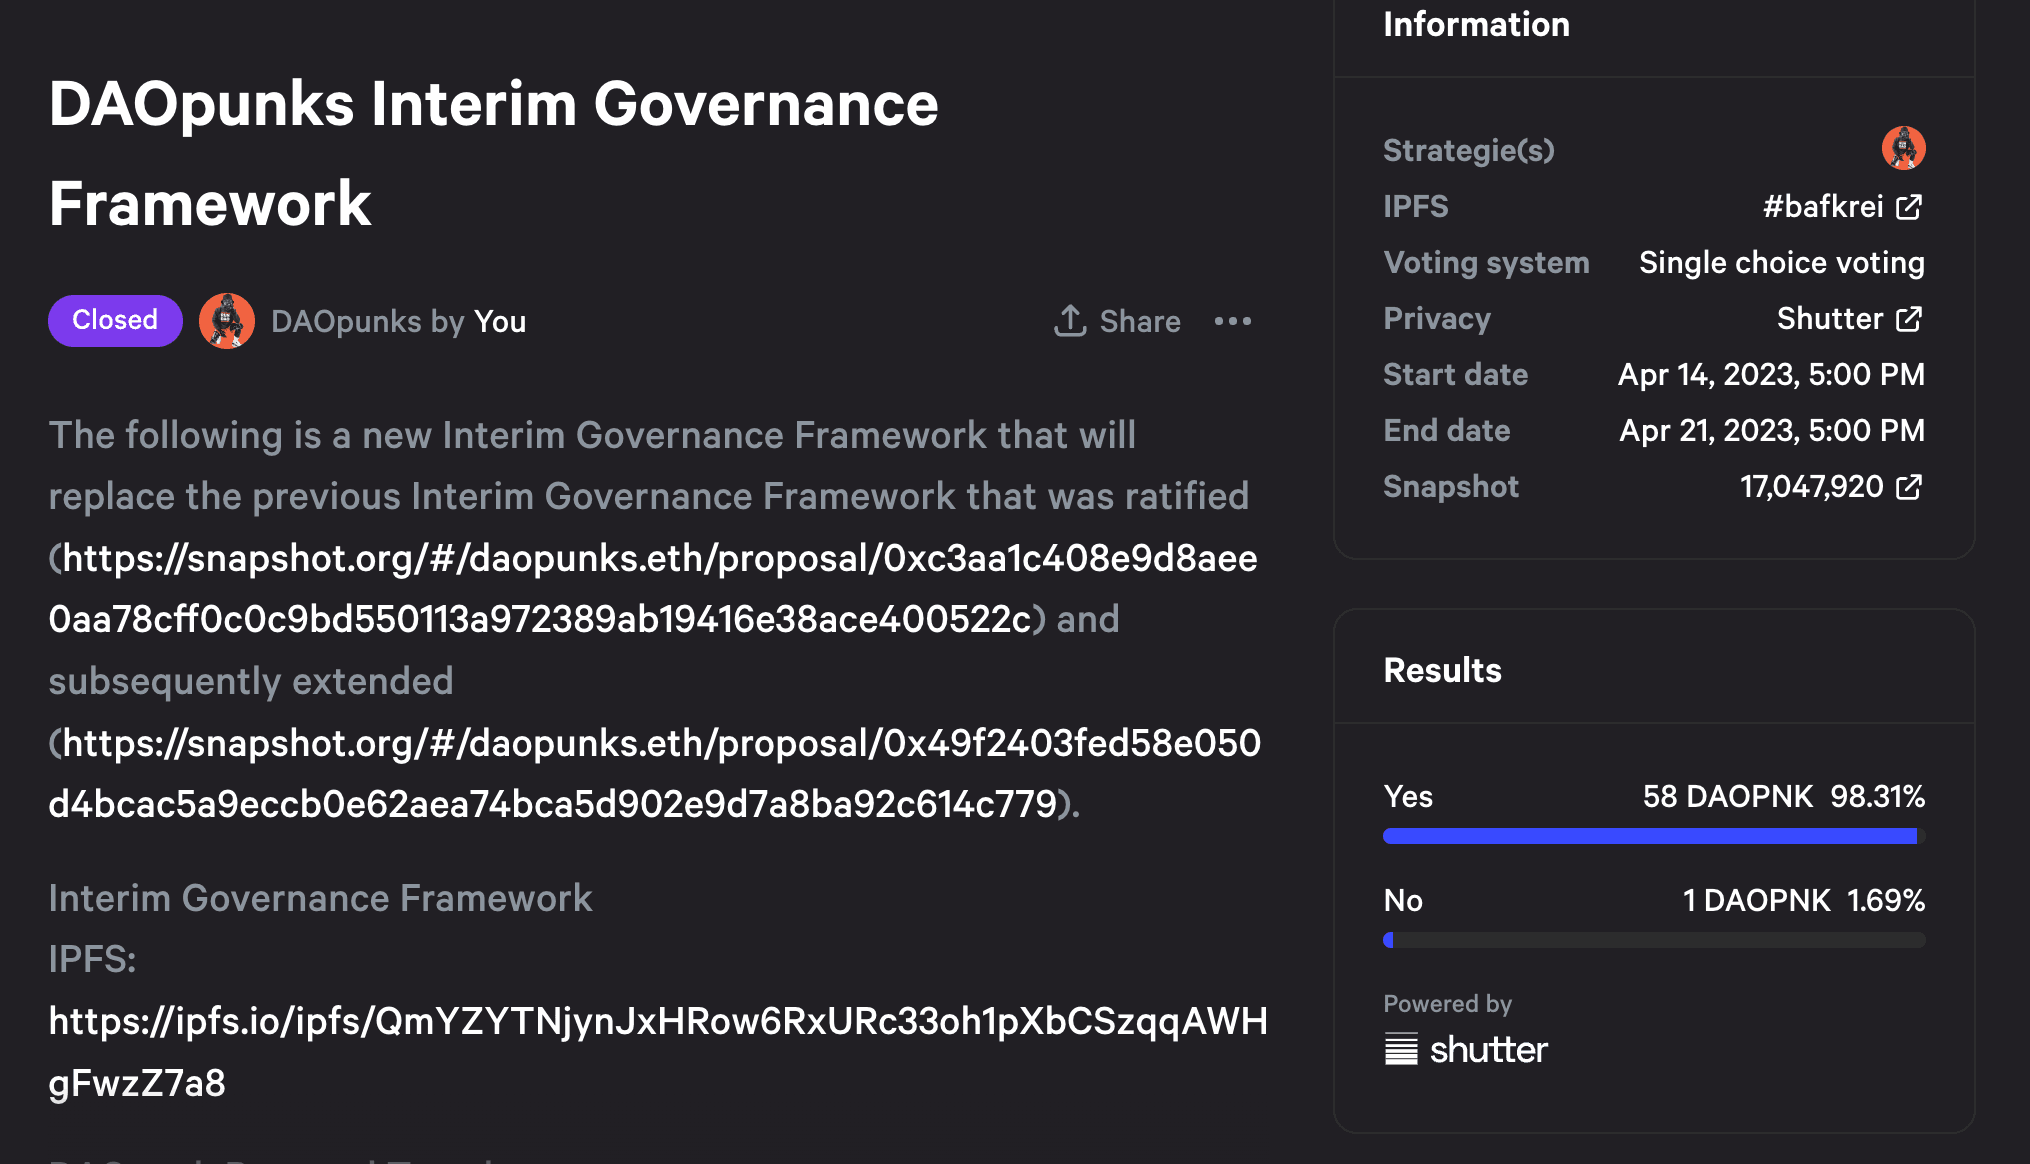Click the shutter logo under Powered by
Screen dimensions: 2030x1164
tap(1466, 1049)
